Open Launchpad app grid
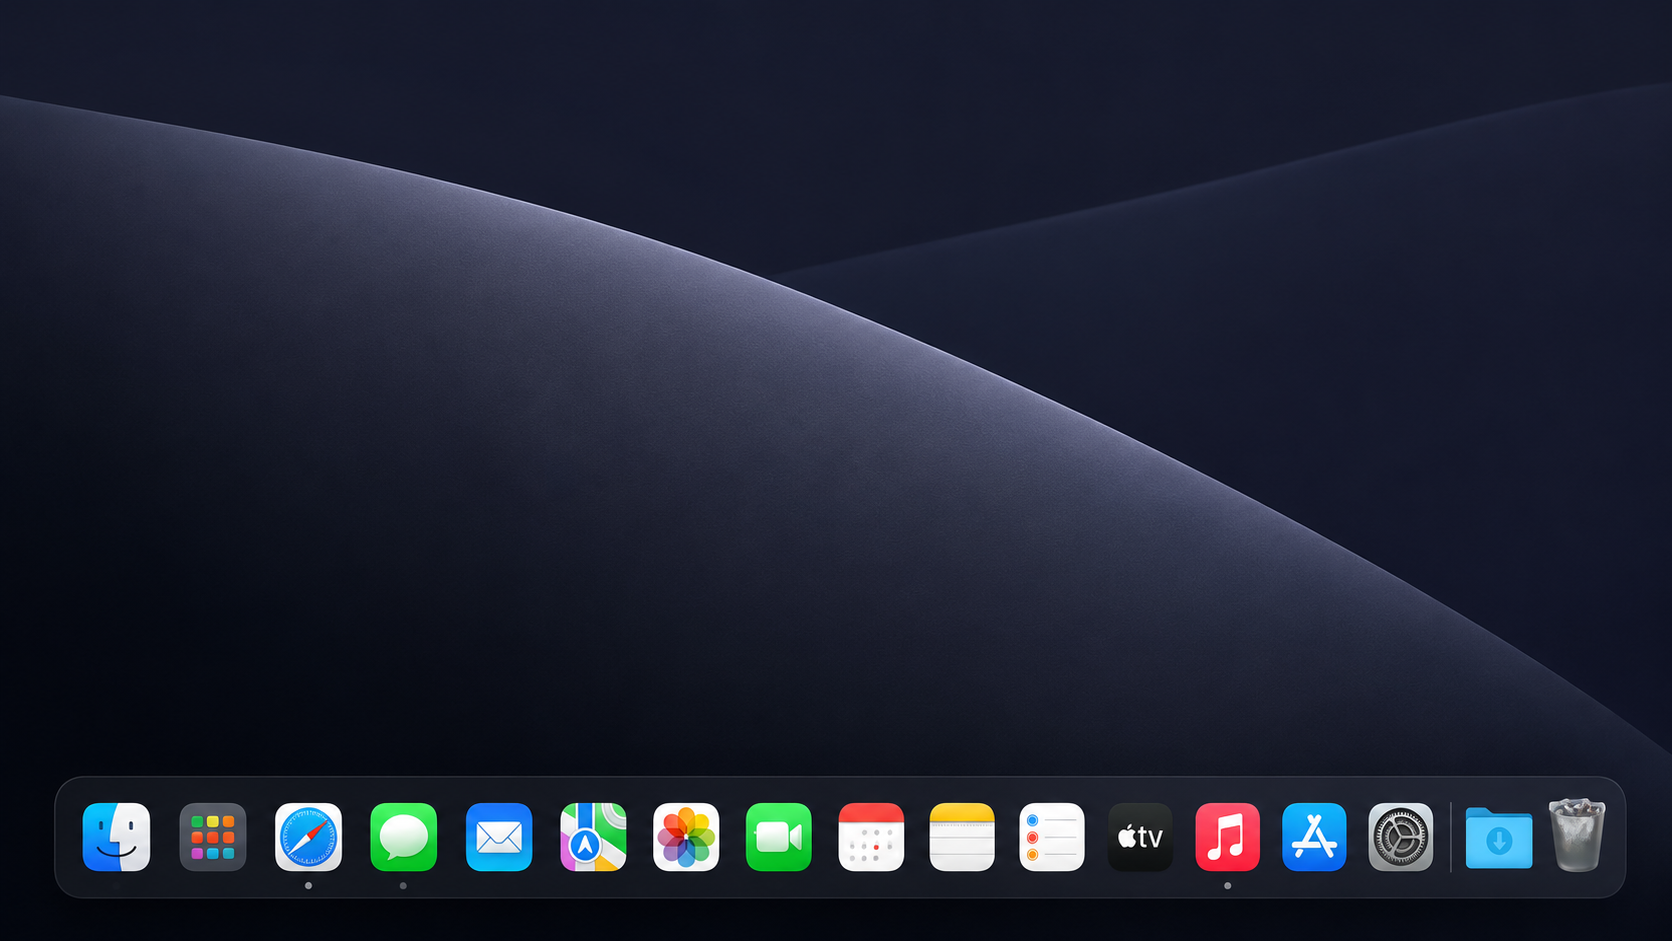Image resolution: width=1672 pixels, height=941 pixels. tap(213, 837)
